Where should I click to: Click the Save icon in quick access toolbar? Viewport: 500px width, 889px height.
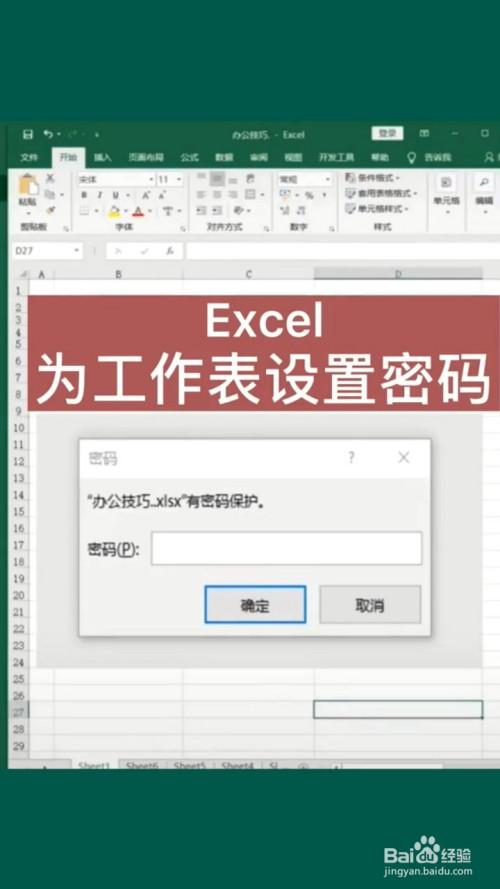pos(27,134)
